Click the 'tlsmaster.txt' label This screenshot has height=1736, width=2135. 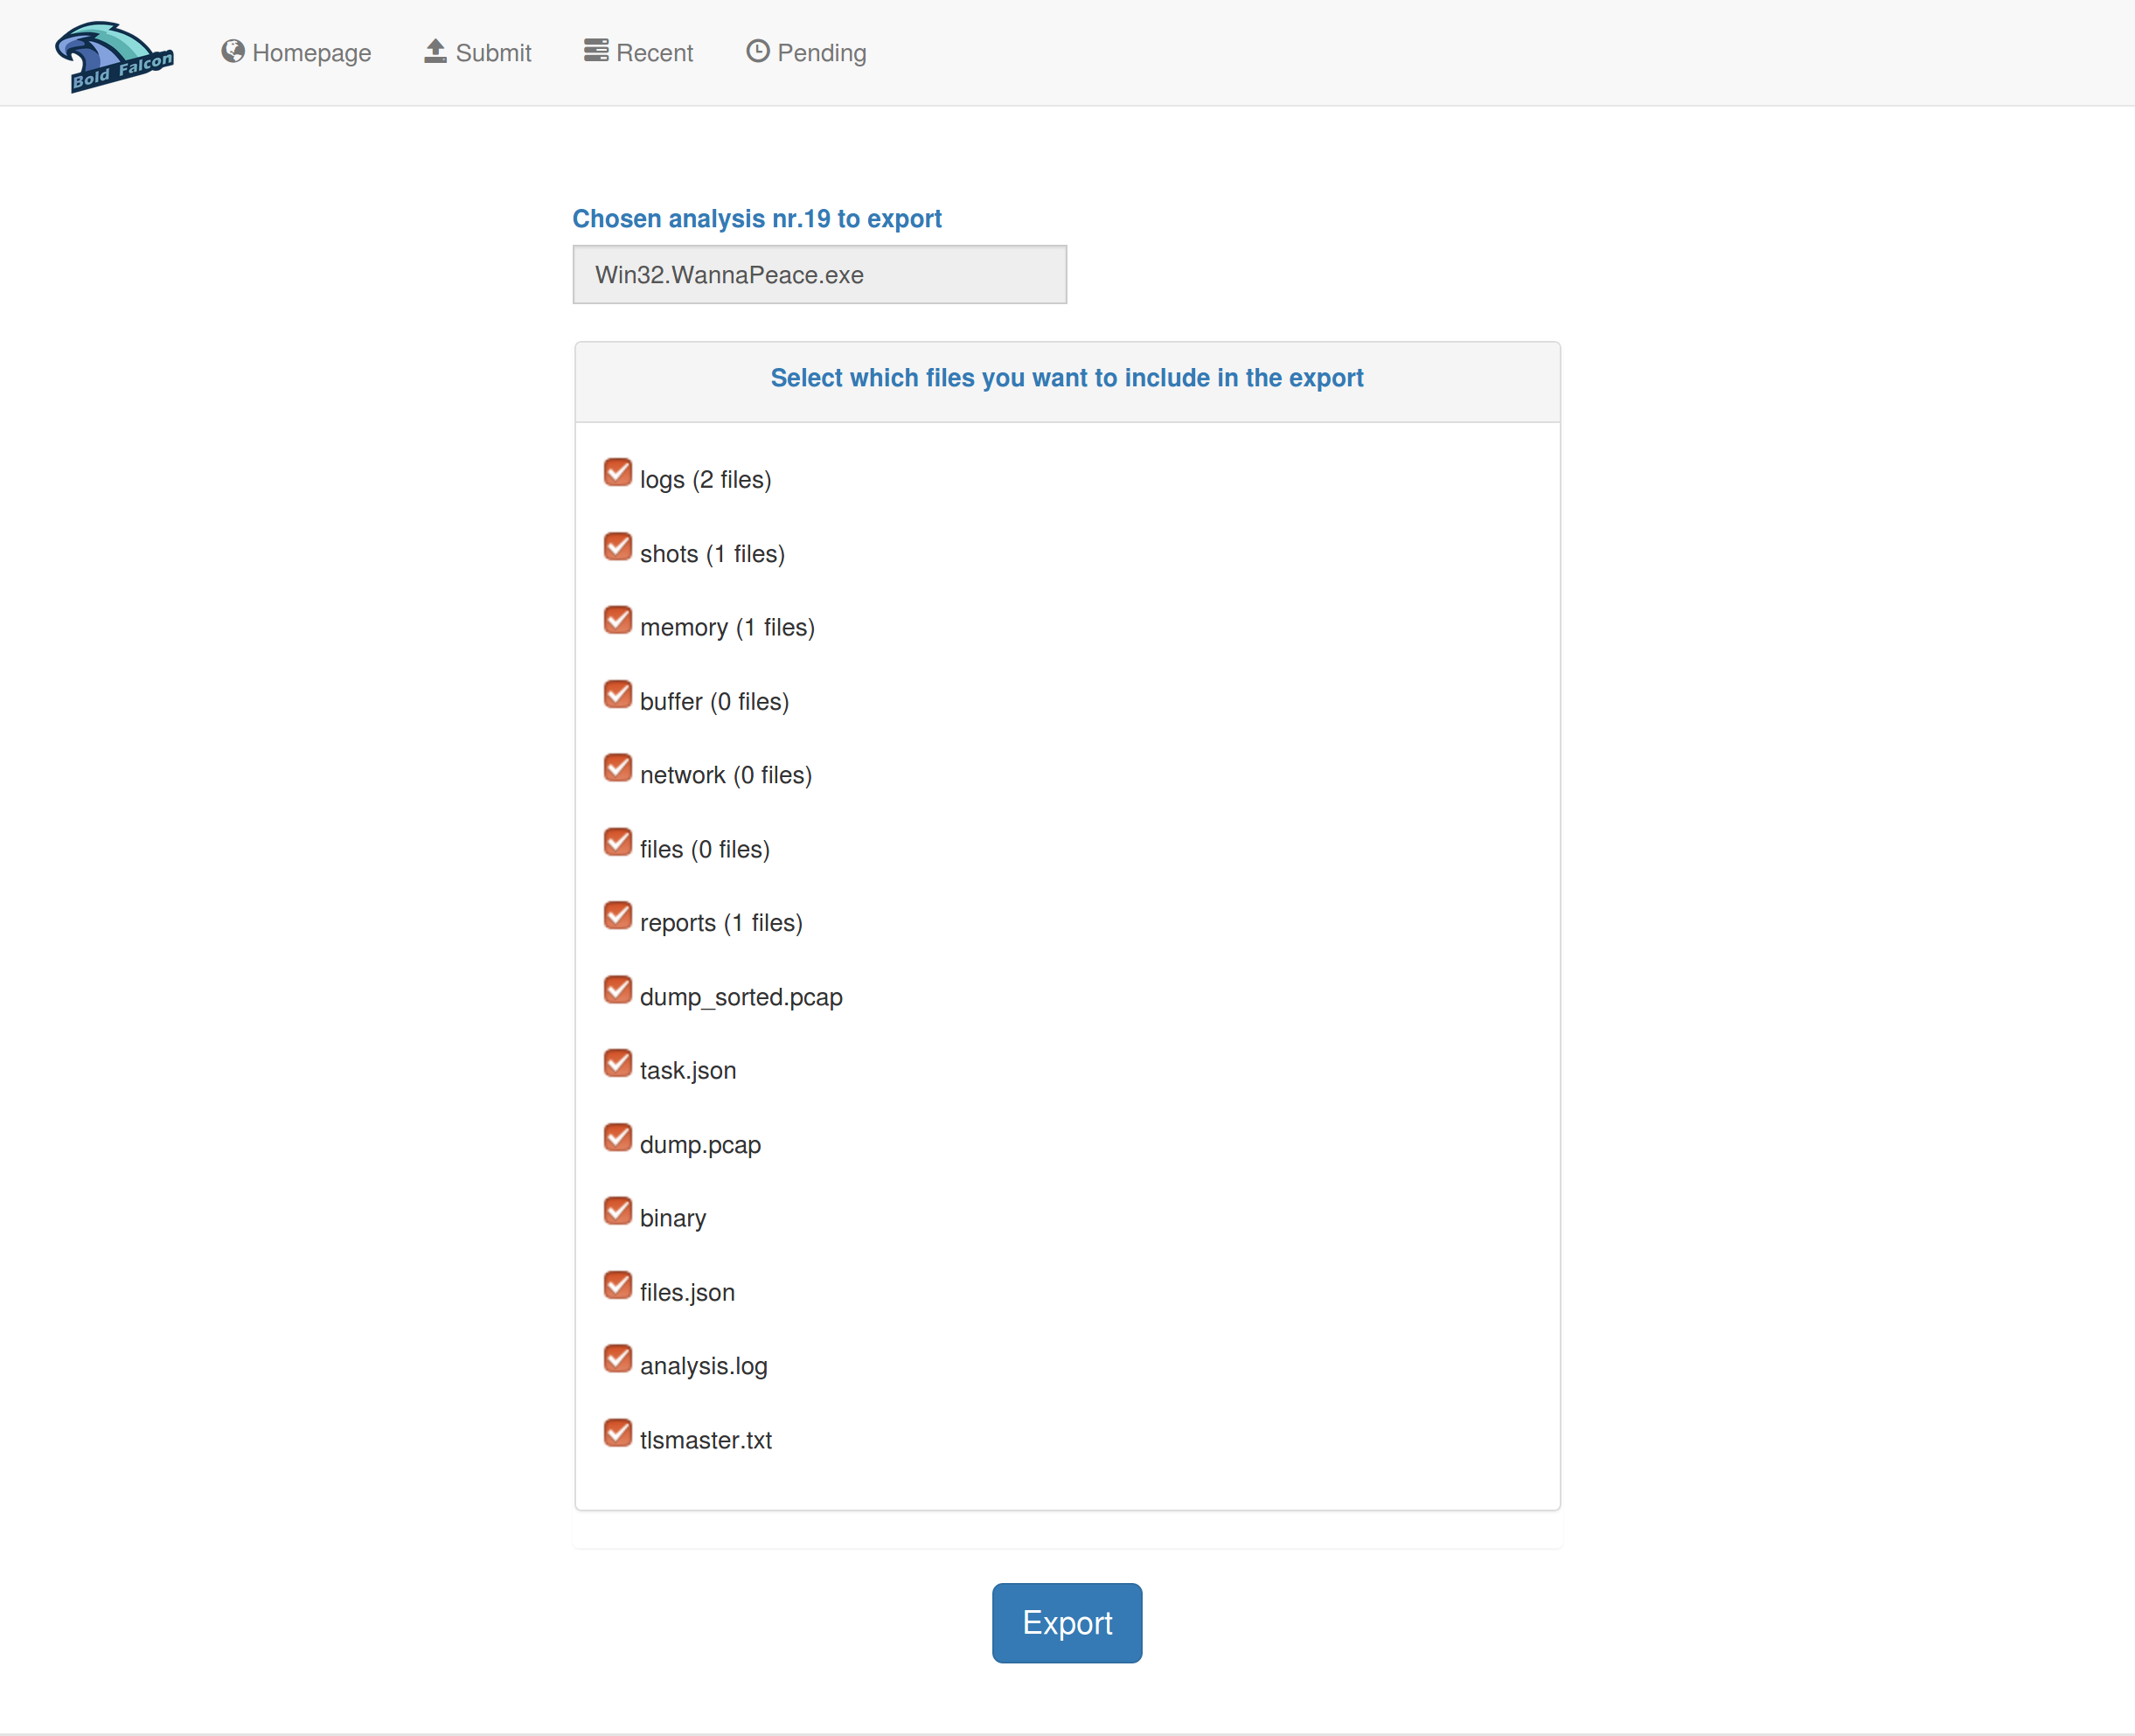click(706, 1441)
